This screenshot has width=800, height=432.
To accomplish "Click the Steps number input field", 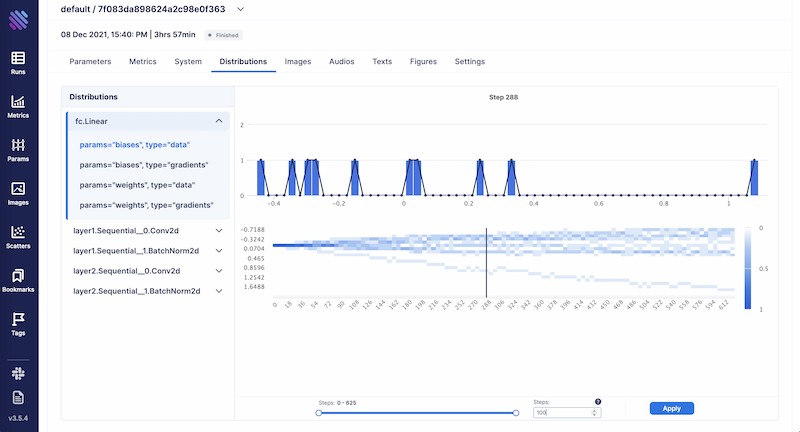I will 562,412.
